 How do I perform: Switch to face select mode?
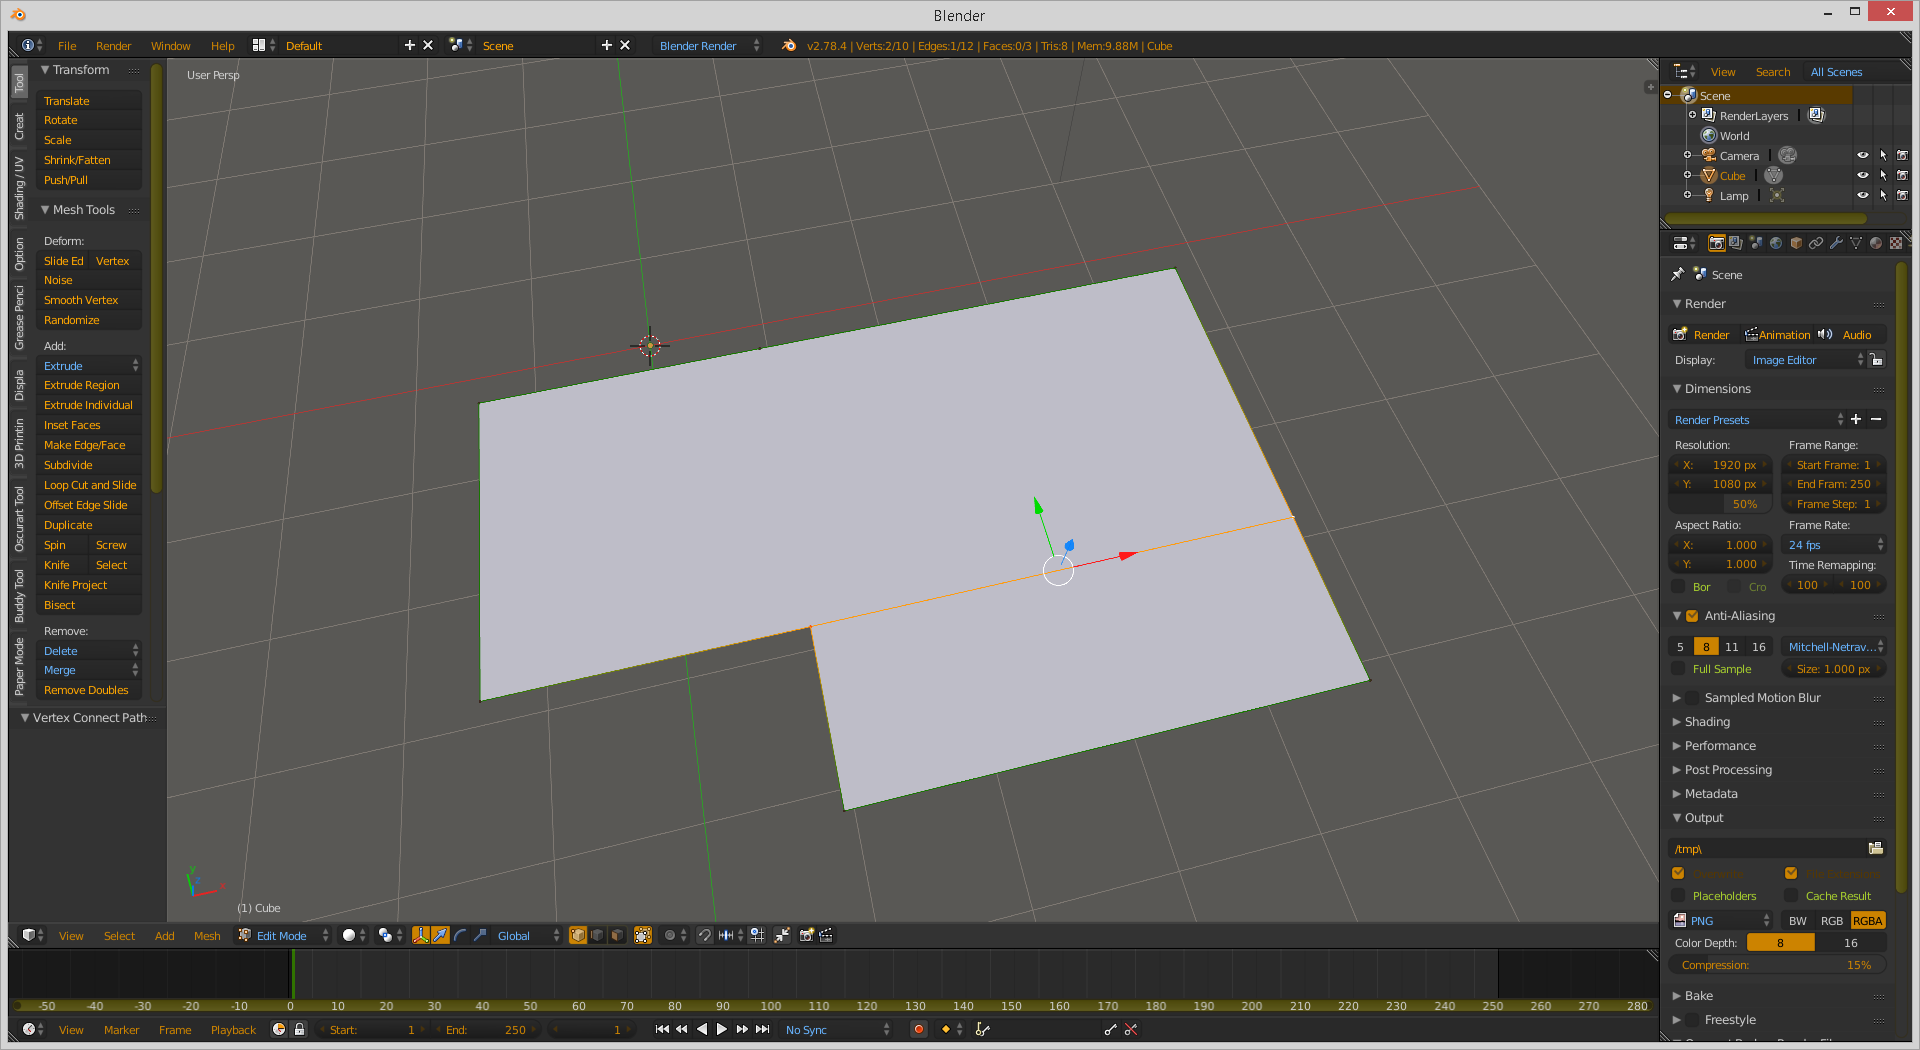pos(617,935)
